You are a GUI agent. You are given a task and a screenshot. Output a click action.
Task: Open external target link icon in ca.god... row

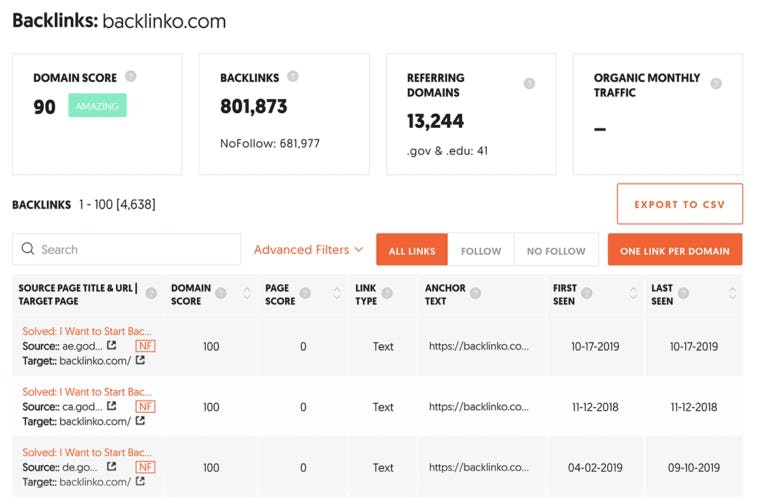(x=140, y=421)
